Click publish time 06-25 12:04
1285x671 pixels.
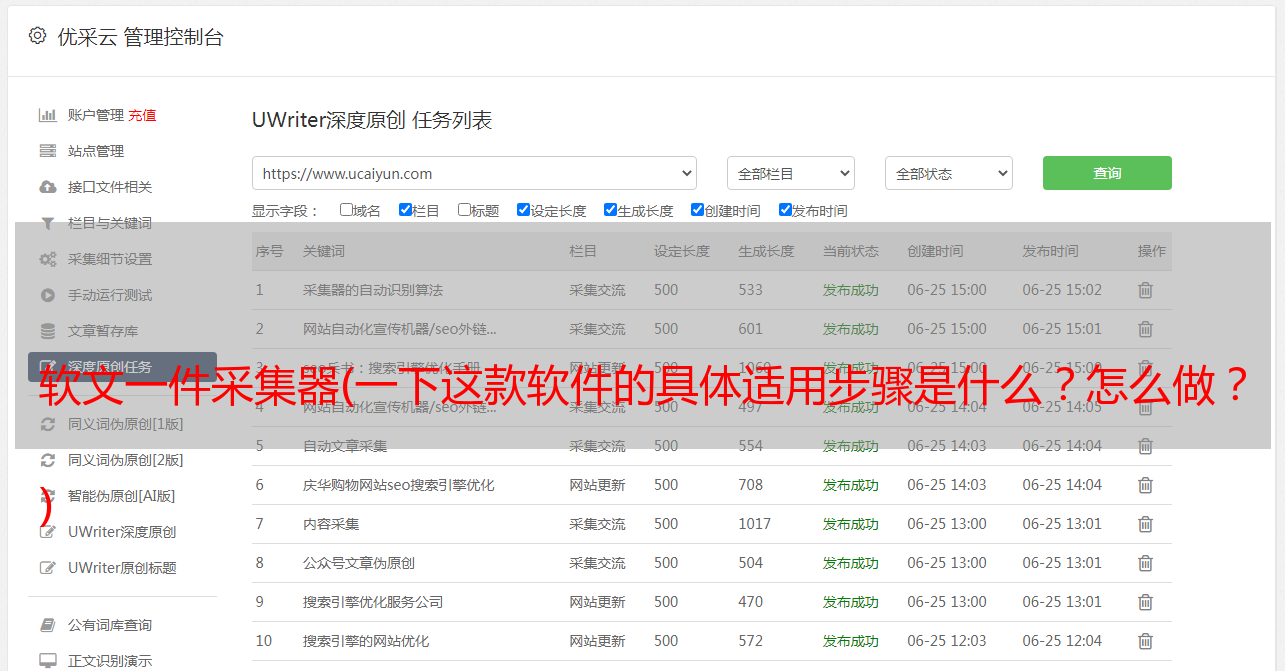[1062, 641]
